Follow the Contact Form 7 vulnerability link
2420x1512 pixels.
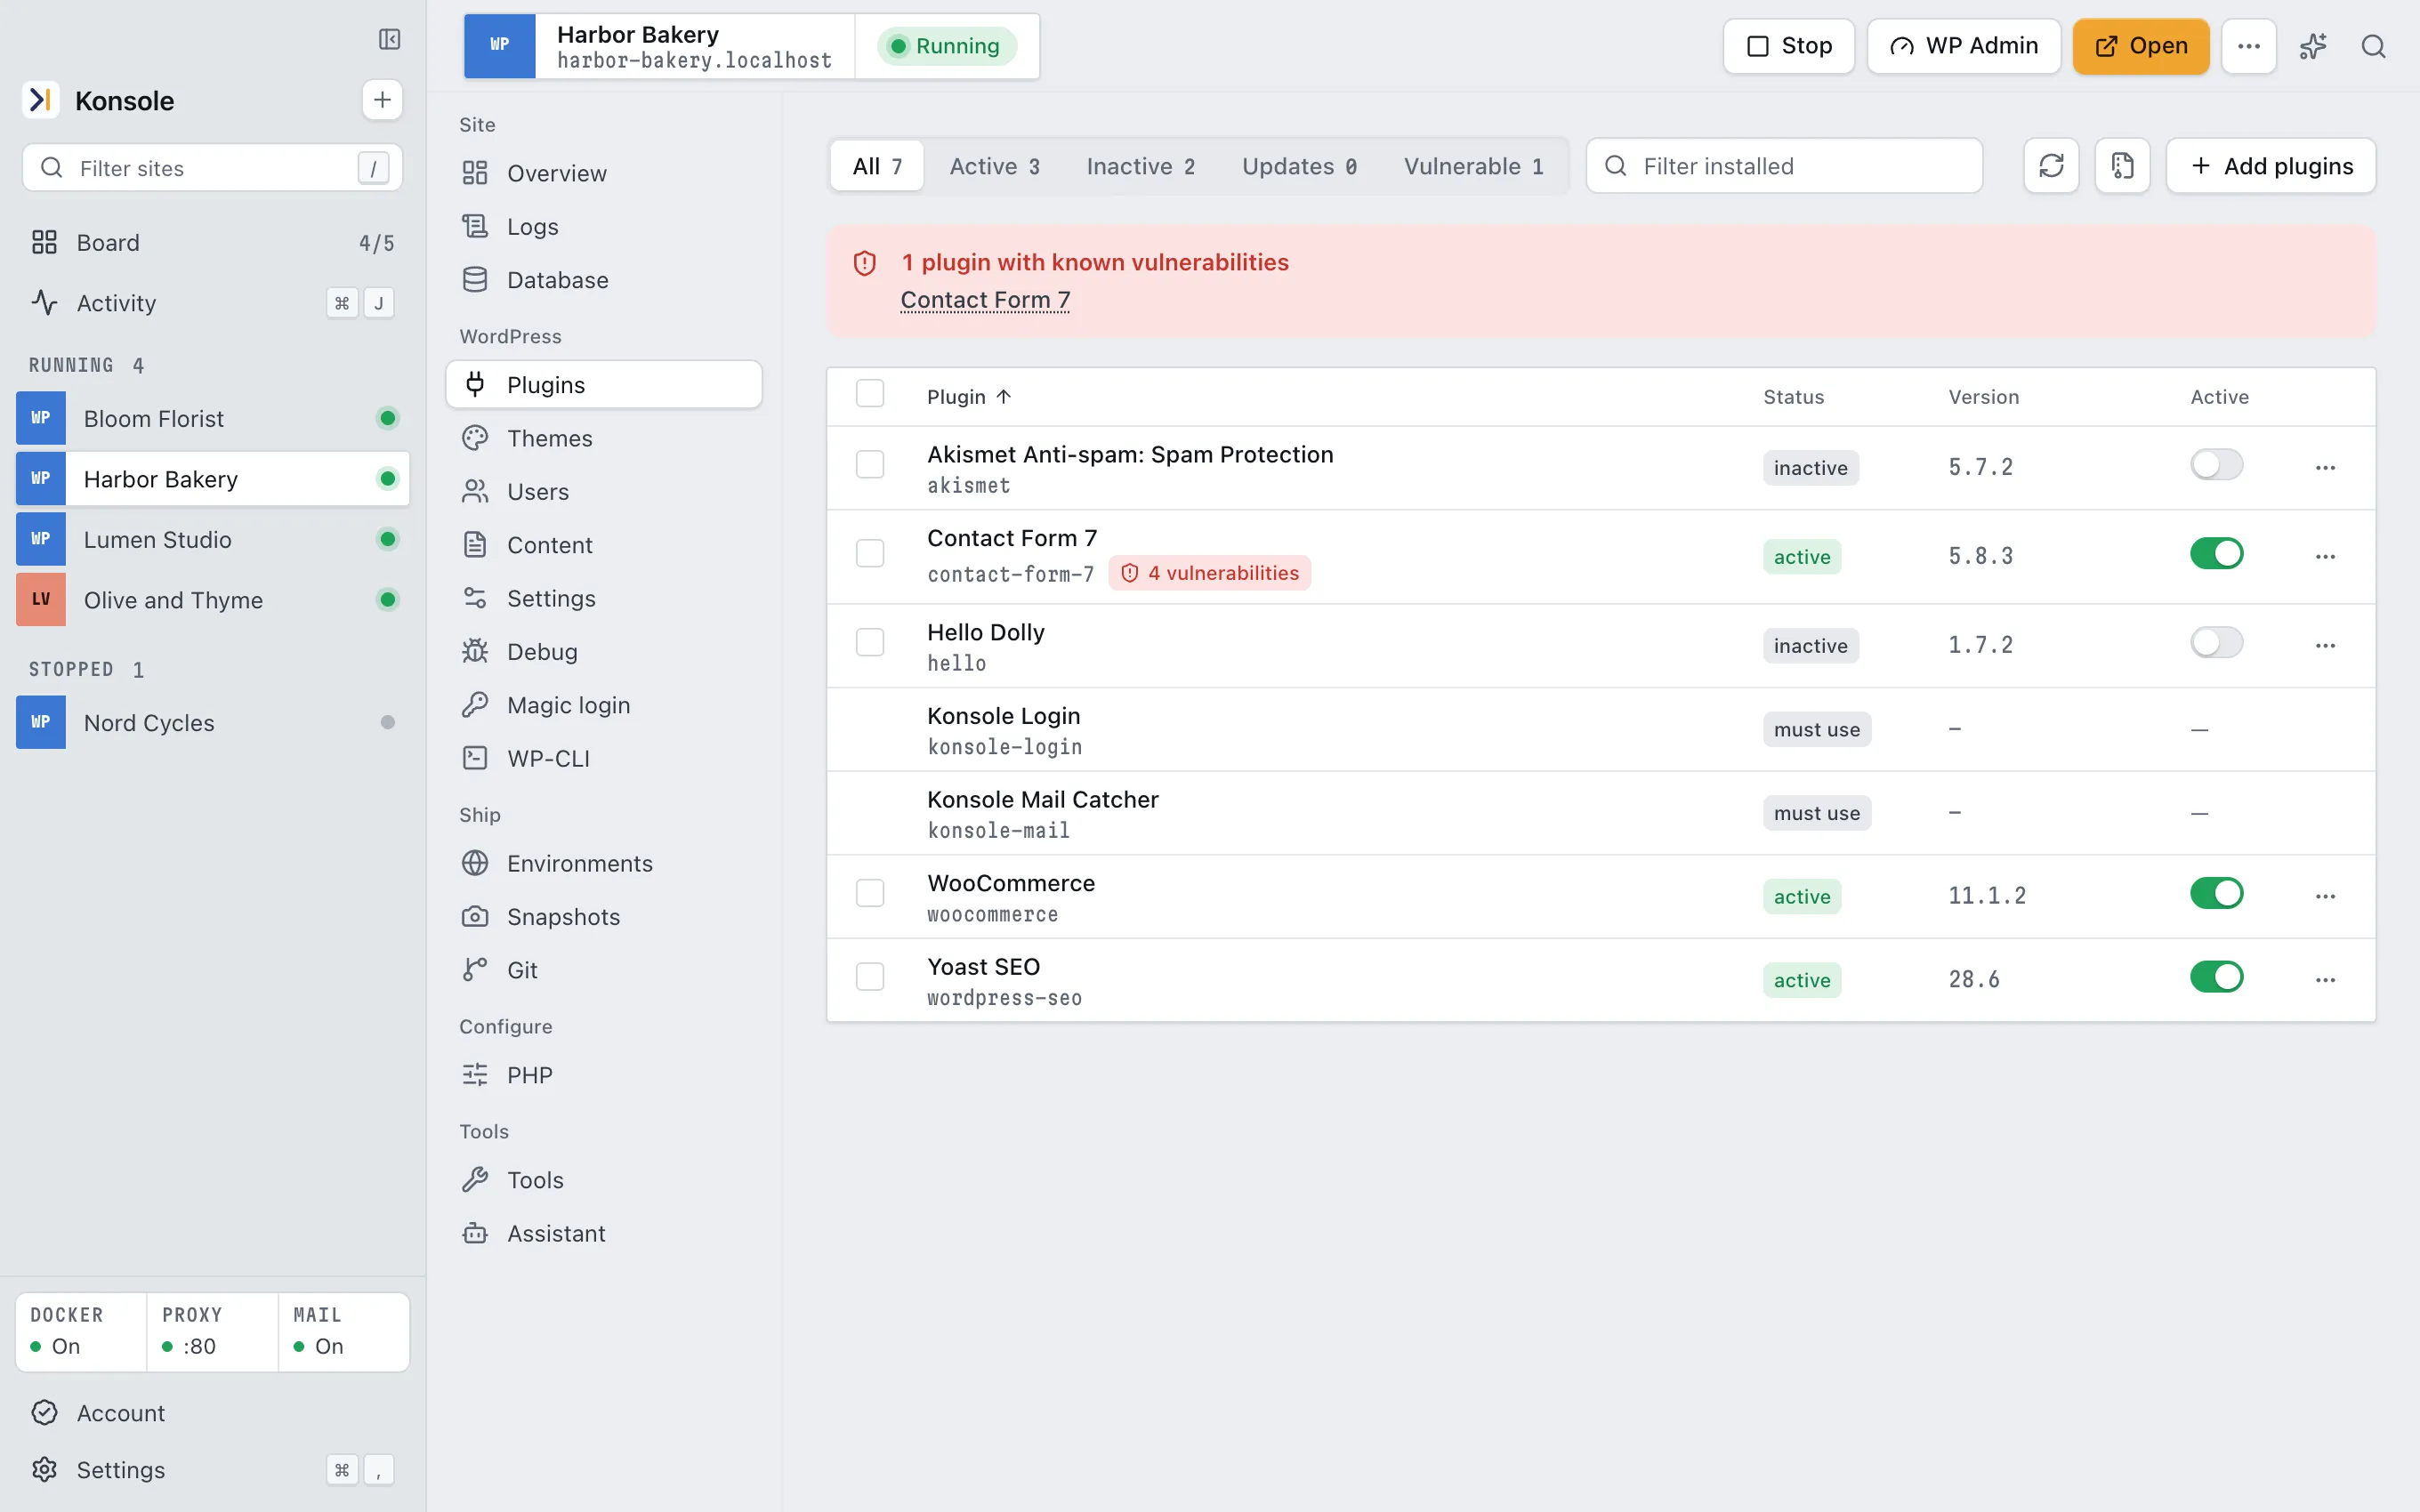click(985, 300)
